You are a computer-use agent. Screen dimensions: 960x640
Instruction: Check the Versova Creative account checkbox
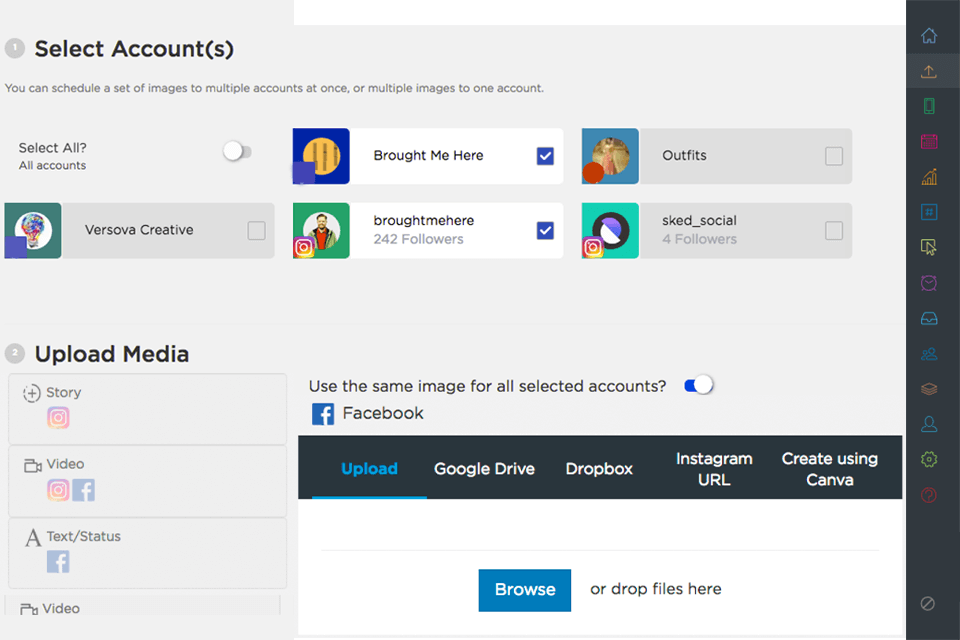257,231
